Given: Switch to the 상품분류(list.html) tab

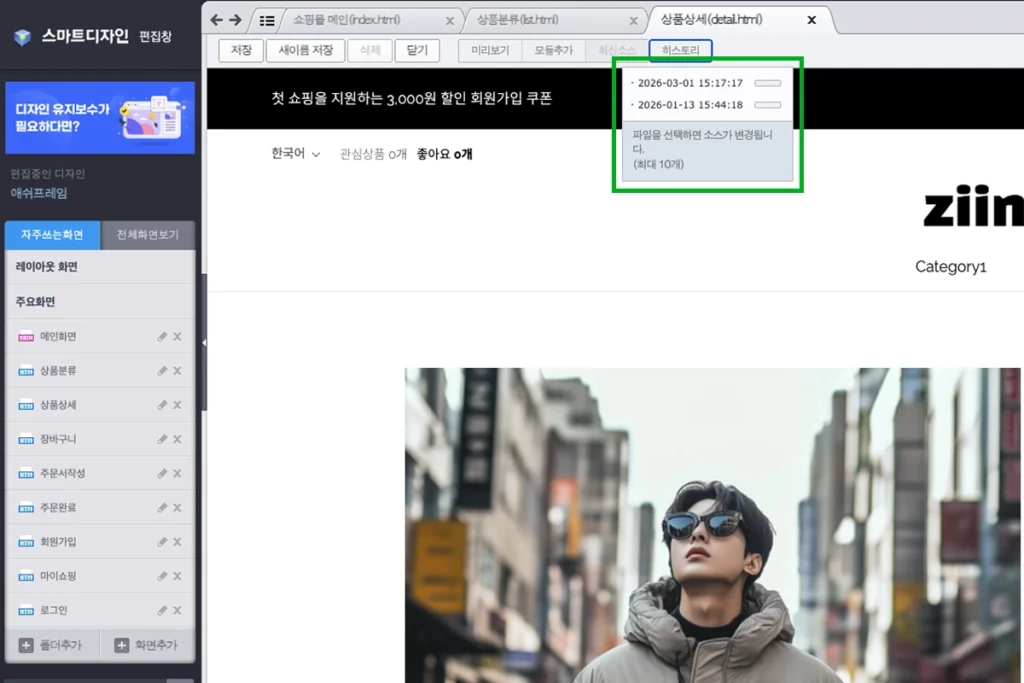Looking at the screenshot, I should click(x=518, y=20).
